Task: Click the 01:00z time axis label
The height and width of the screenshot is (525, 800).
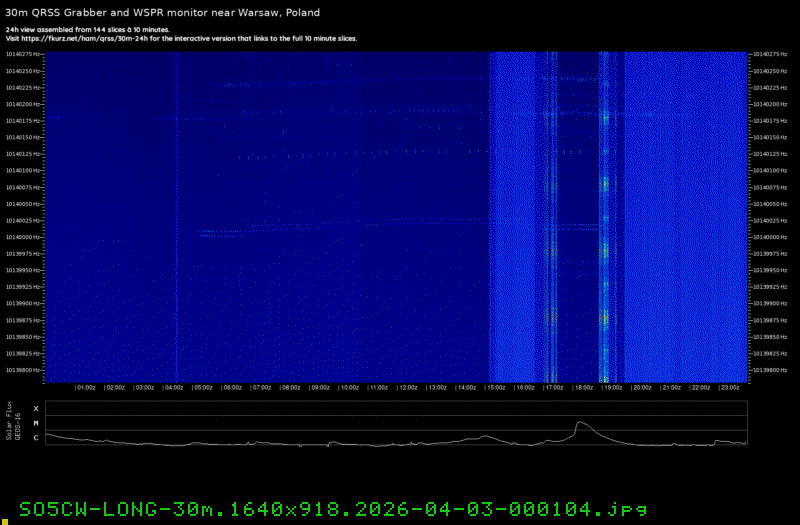Action: click(x=86, y=387)
